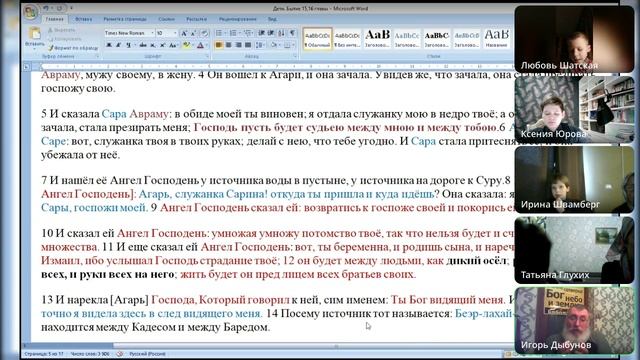The image size is (640, 360).
Task: Set line spacing with spacing icon
Action: 260,45
